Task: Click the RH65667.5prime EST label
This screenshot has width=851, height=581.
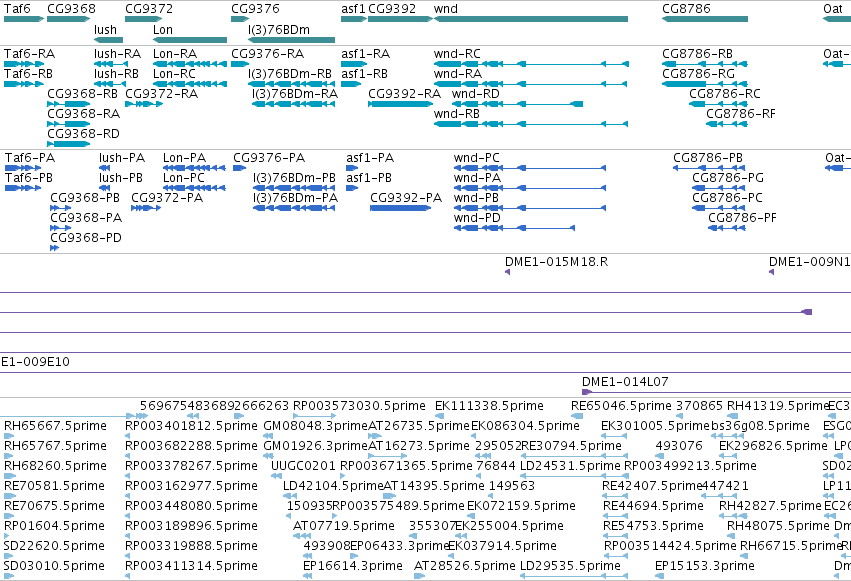Action: tap(55, 426)
